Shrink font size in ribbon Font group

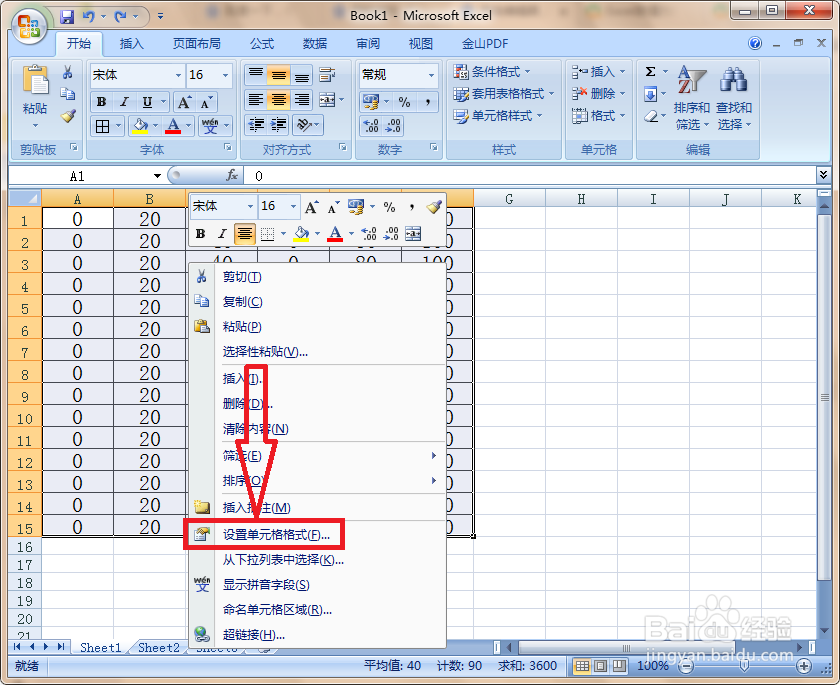click(206, 102)
